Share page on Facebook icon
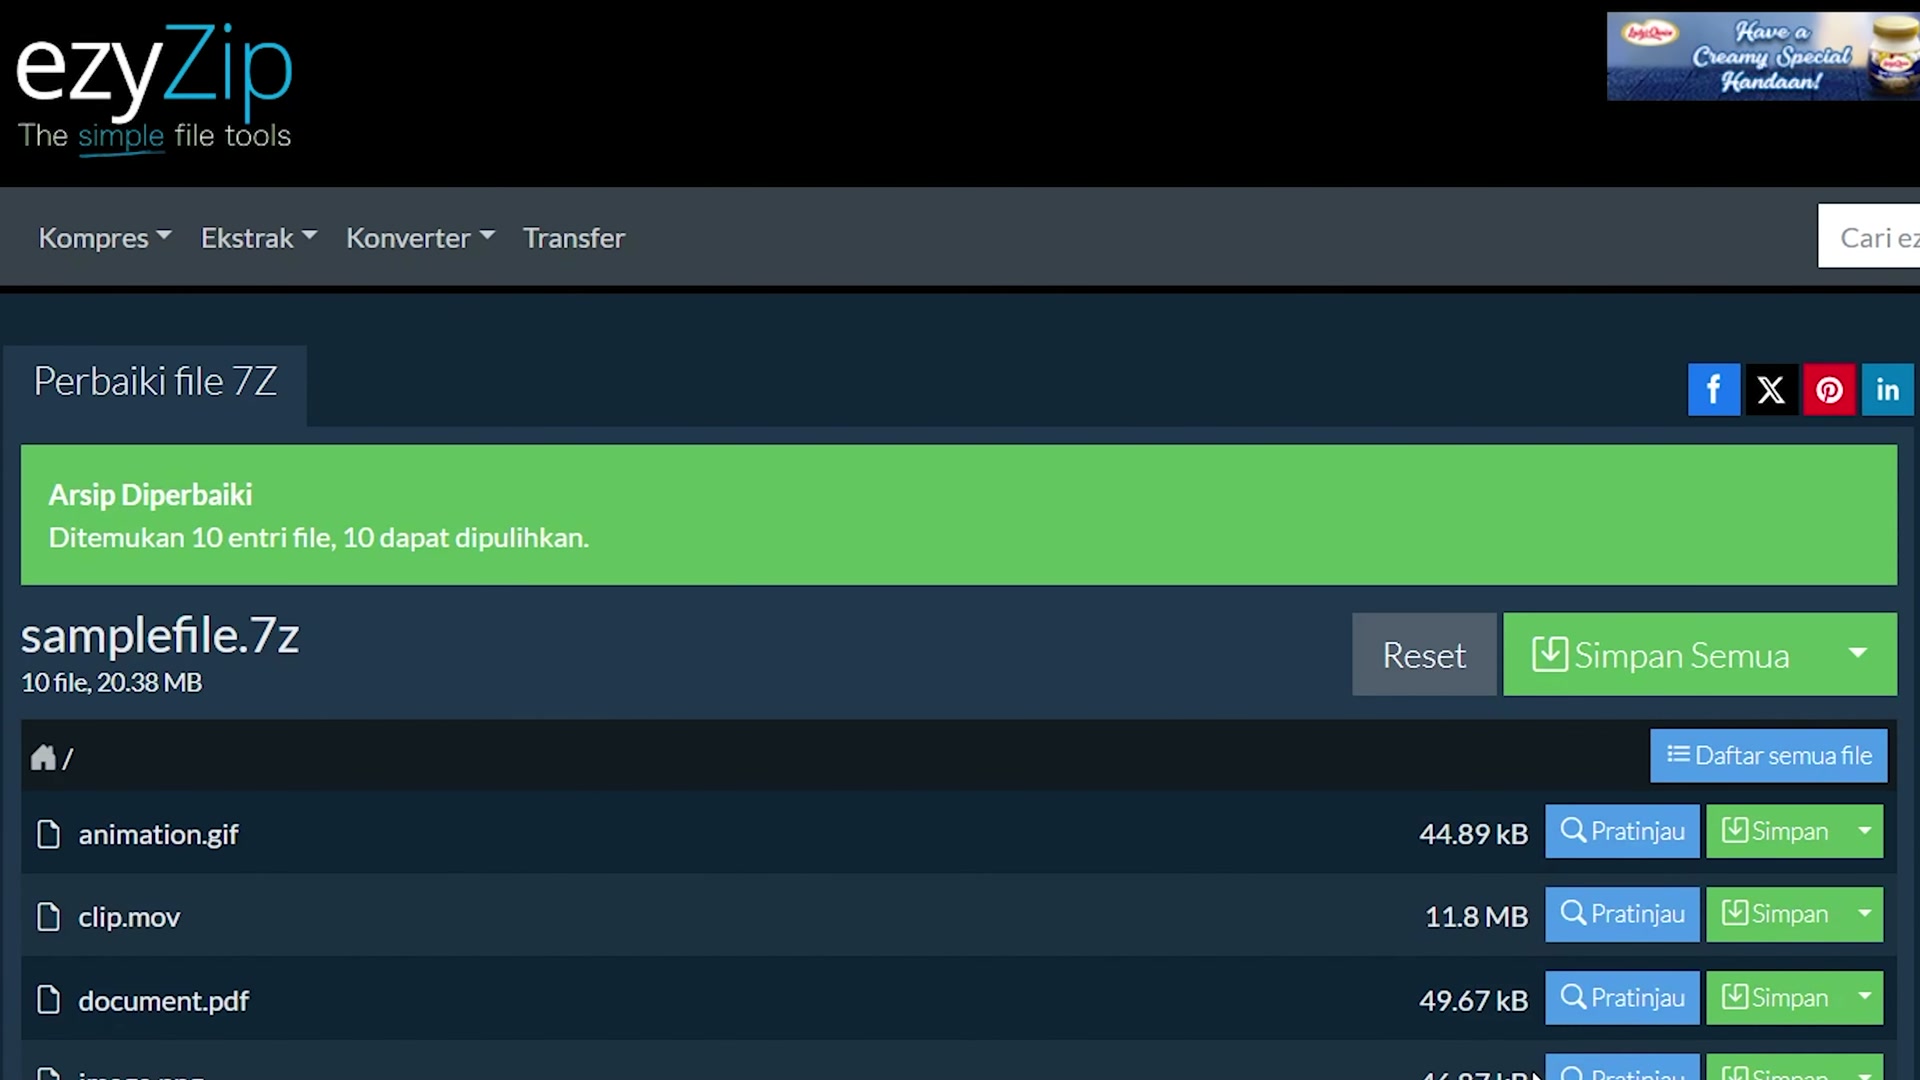Screen dimensions: 1920x1080 (x=1713, y=389)
